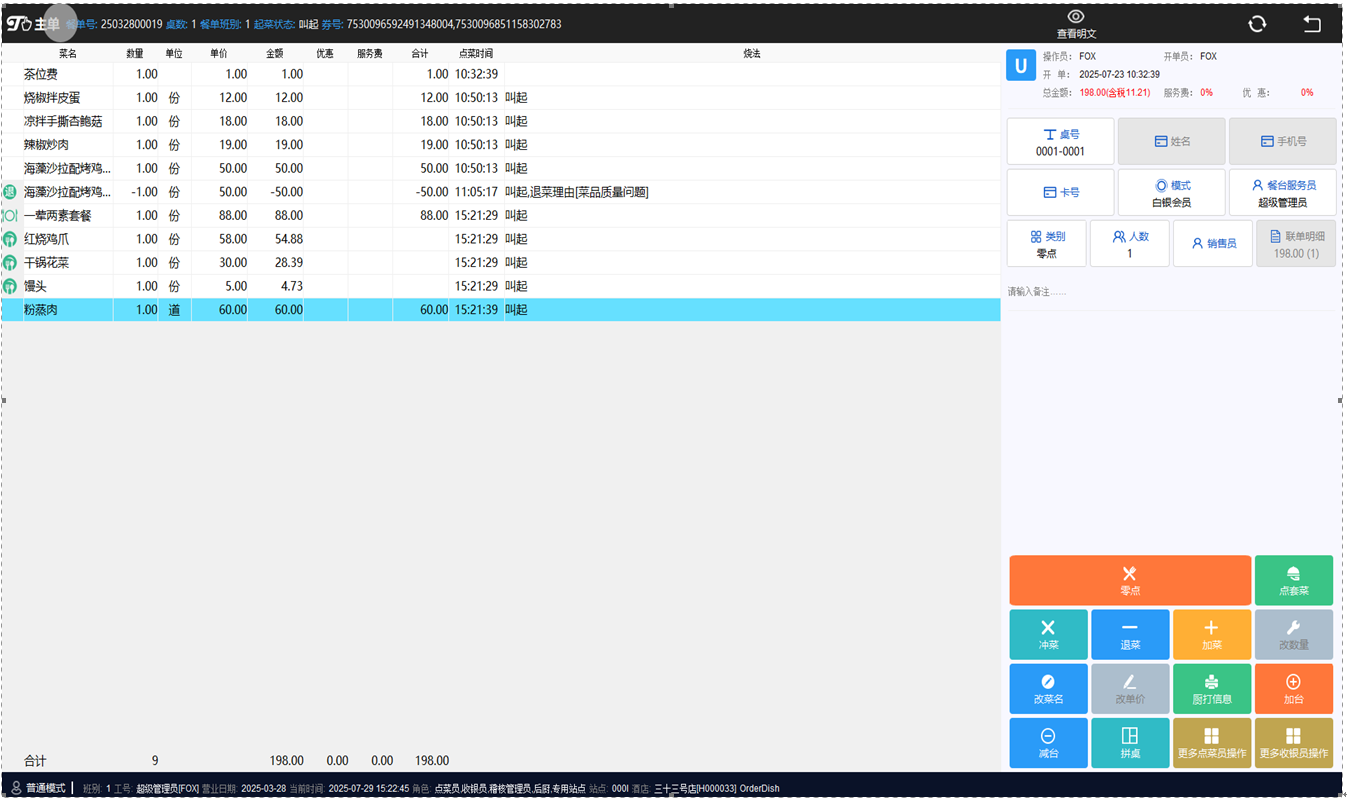This screenshot has width=1347, height=800.
Task: Click the set-meal icon beside 一荤两素套餐
Action: click(10, 215)
